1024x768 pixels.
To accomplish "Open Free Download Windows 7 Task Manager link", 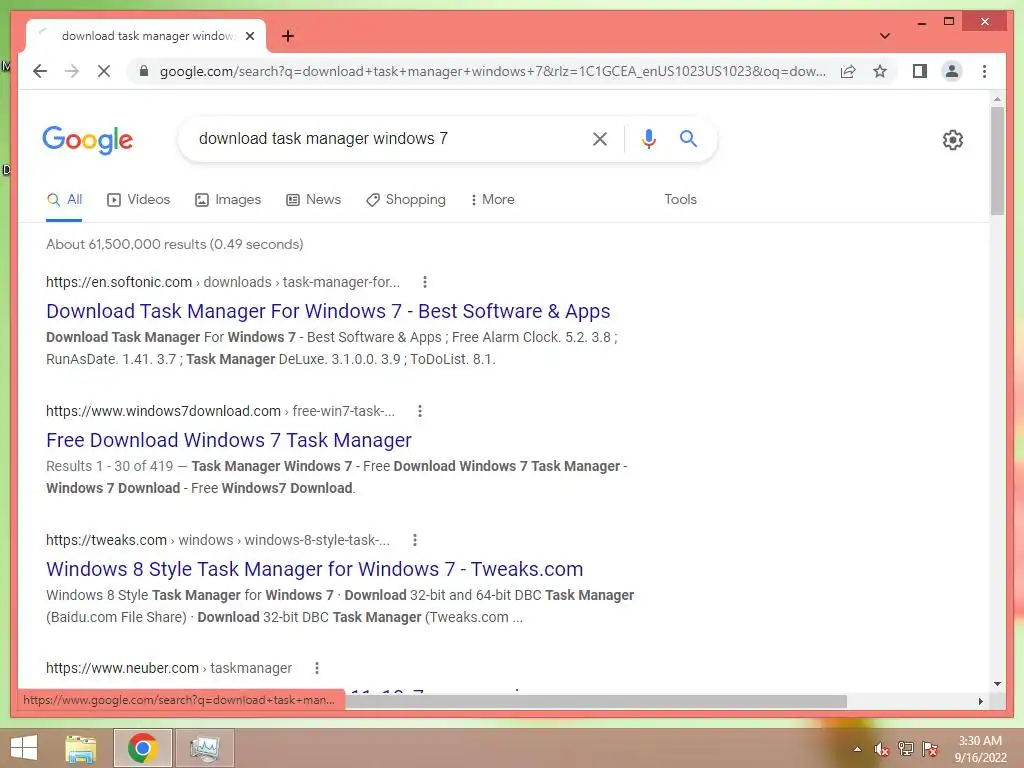I will point(229,440).
